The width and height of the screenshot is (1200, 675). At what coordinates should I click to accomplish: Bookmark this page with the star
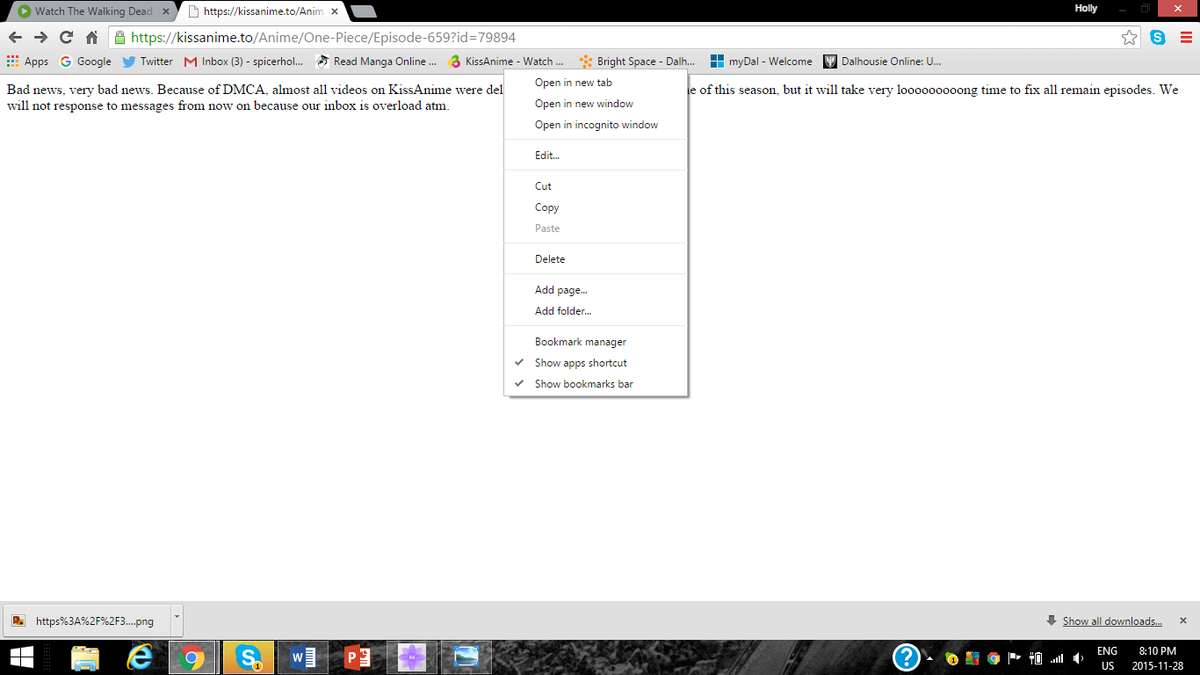coord(1129,38)
